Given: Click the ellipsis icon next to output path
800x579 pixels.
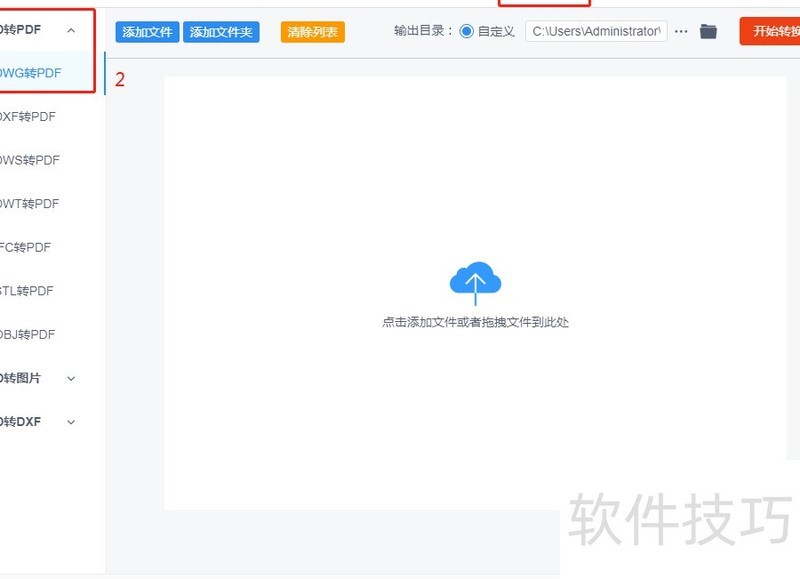Looking at the screenshot, I should (681, 31).
